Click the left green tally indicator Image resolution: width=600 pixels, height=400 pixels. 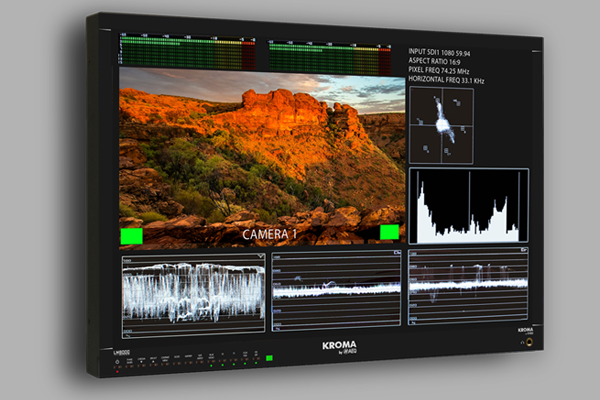(x=131, y=236)
